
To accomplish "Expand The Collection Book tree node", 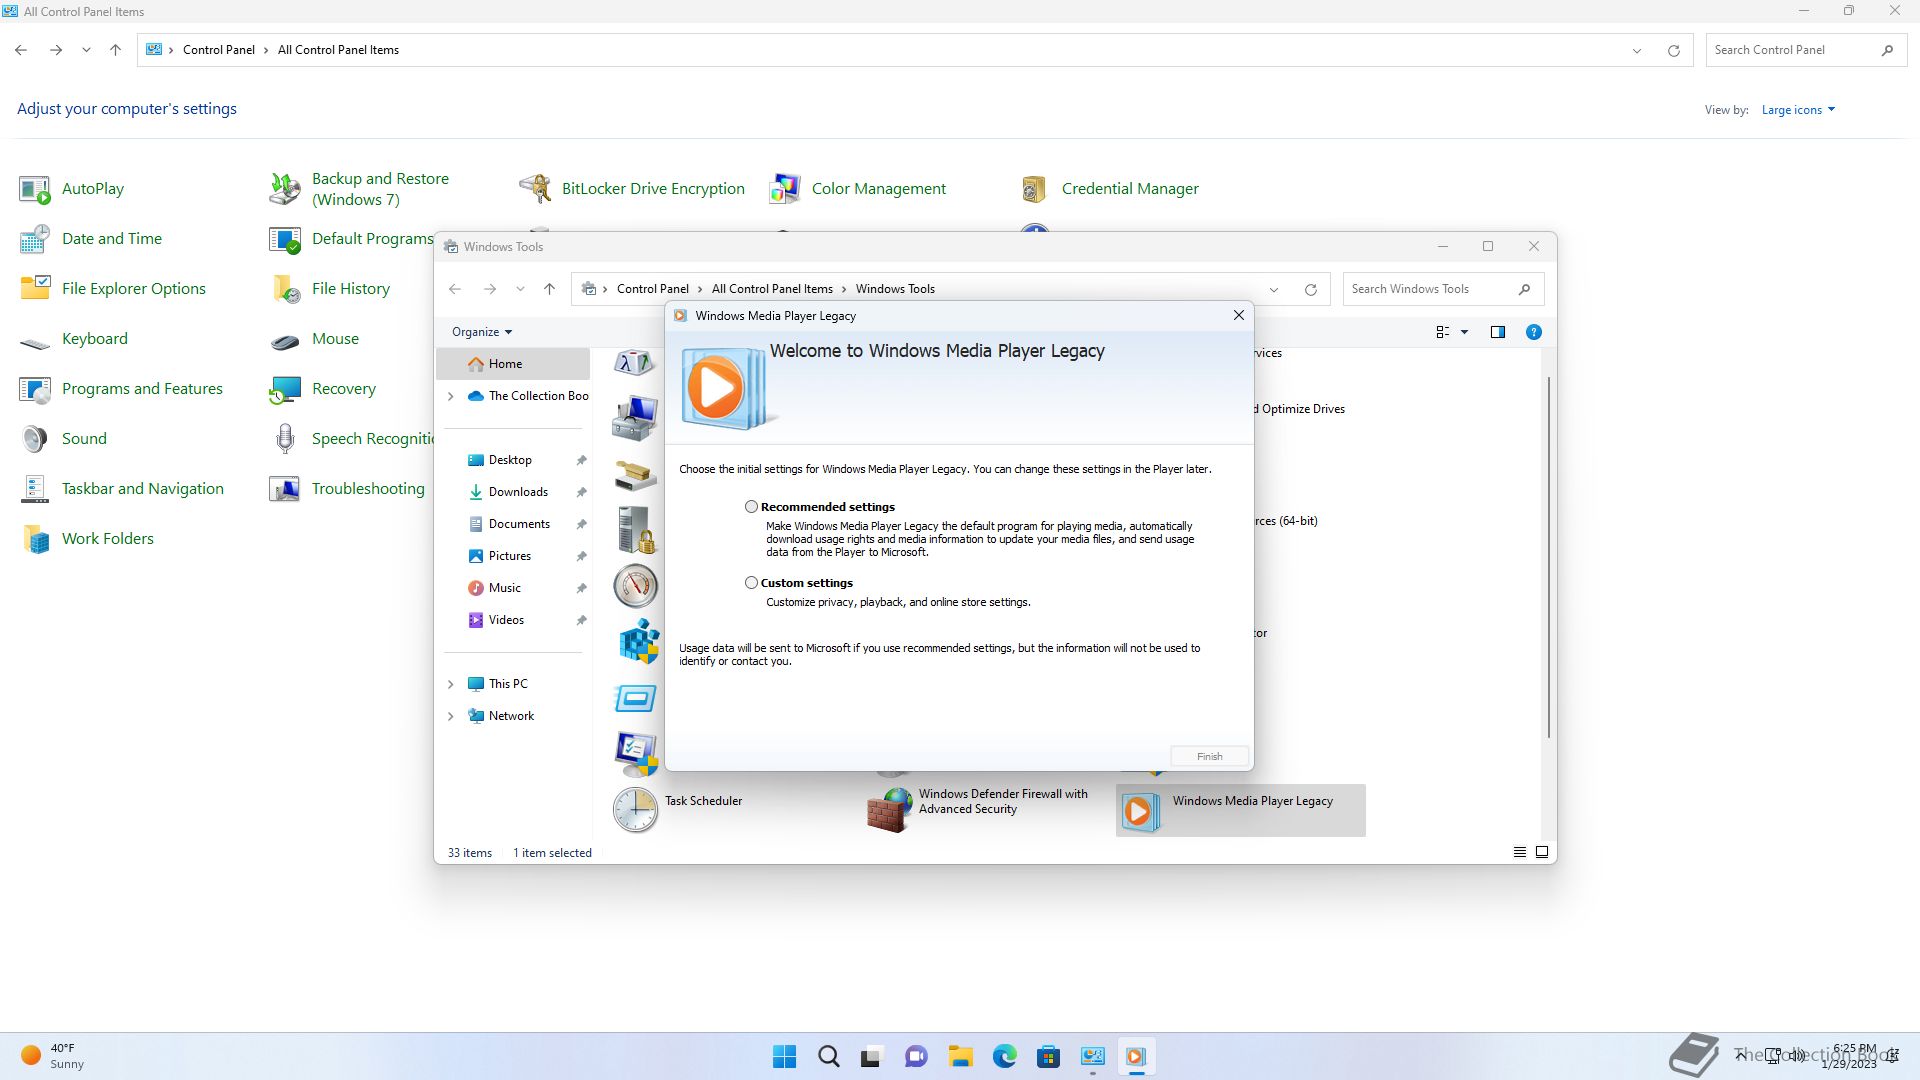I will 450,396.
